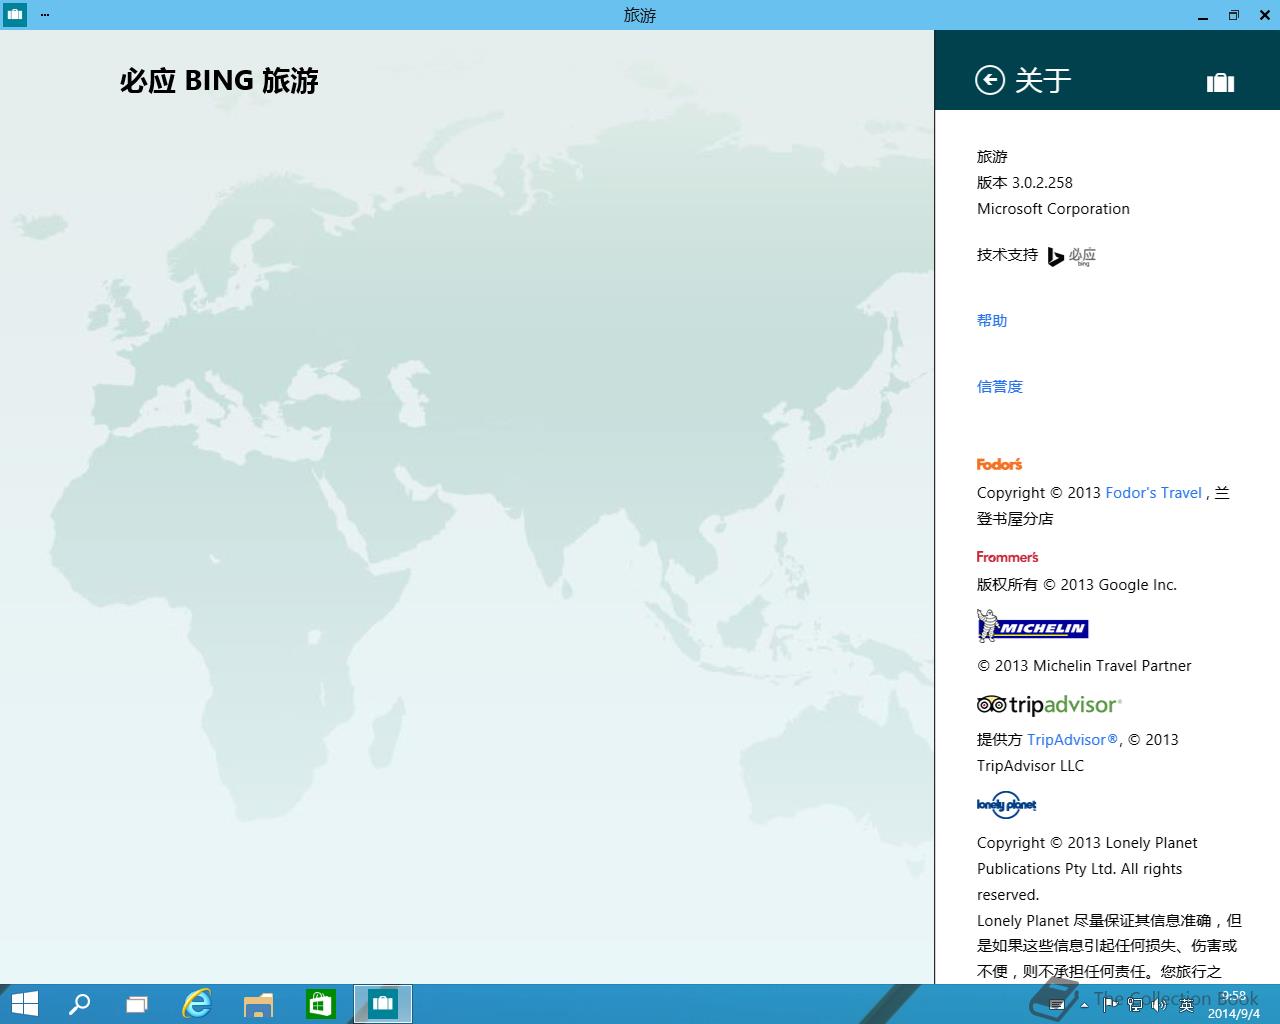Click the Frommer's logo
Viewport: 1280px width, 1024px height.
coord(1007,557)
